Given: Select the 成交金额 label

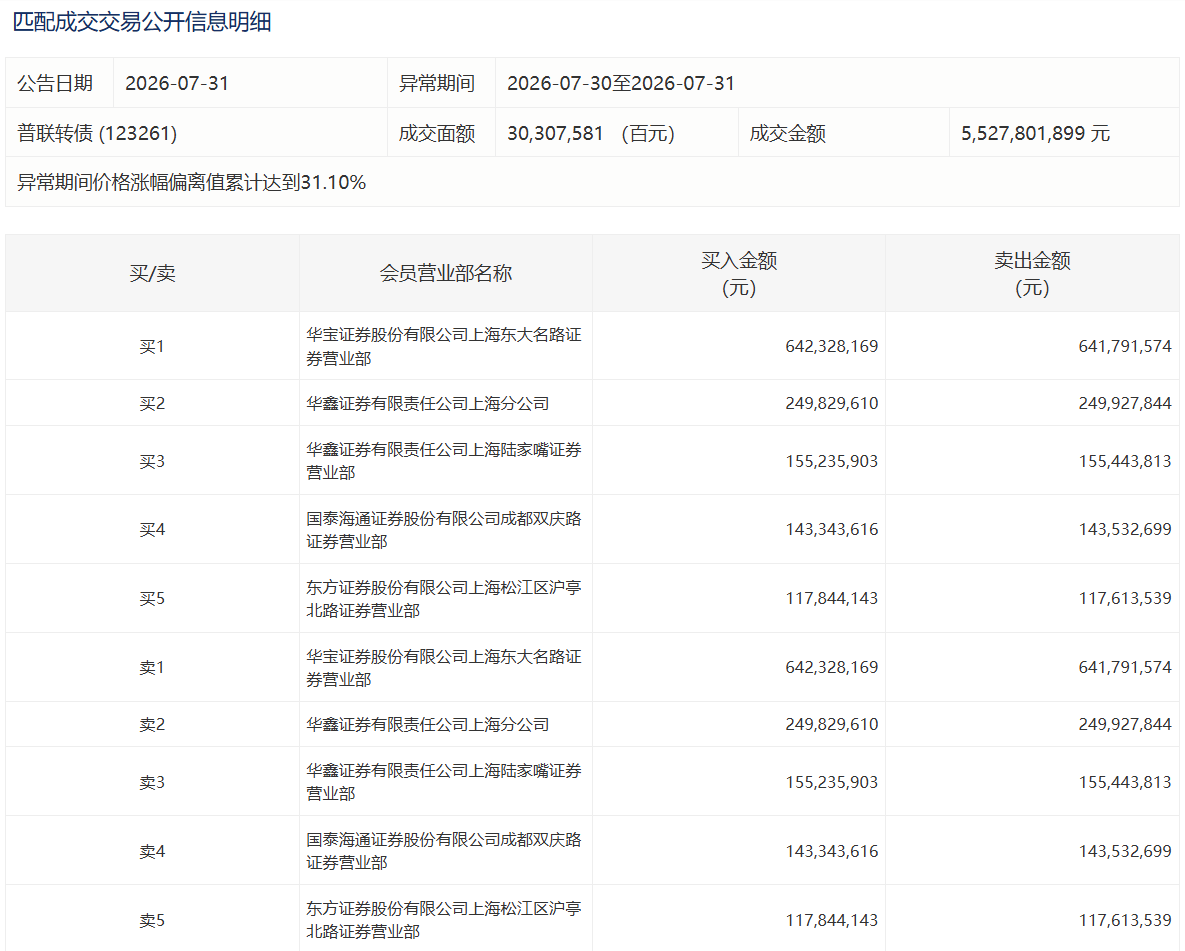Looking at the screenshot, I should (x=787, y=133).
